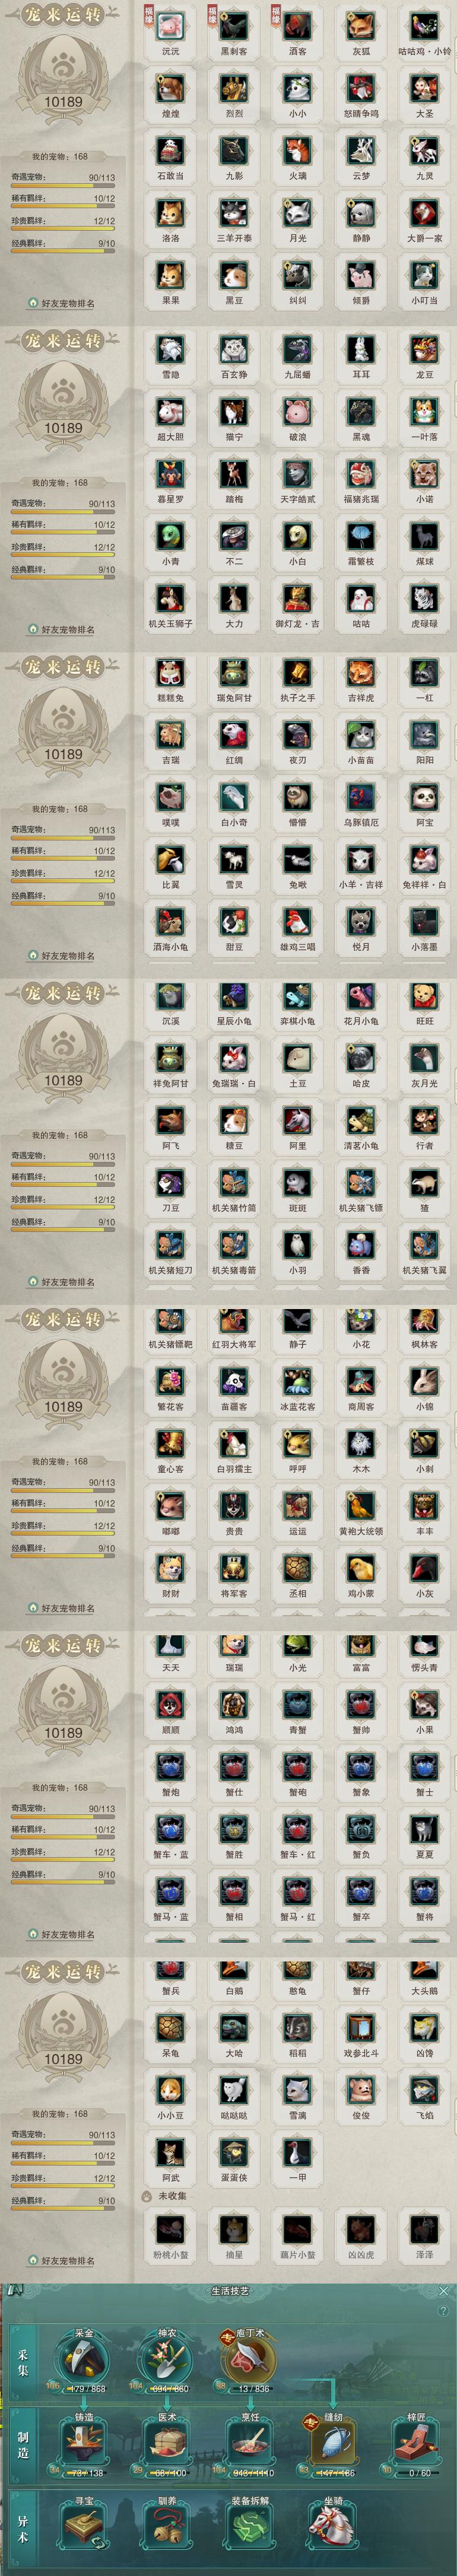Open help question mark in 生活技艺 panel
Screen dimensions: 457x2576
click(443, 2311)
